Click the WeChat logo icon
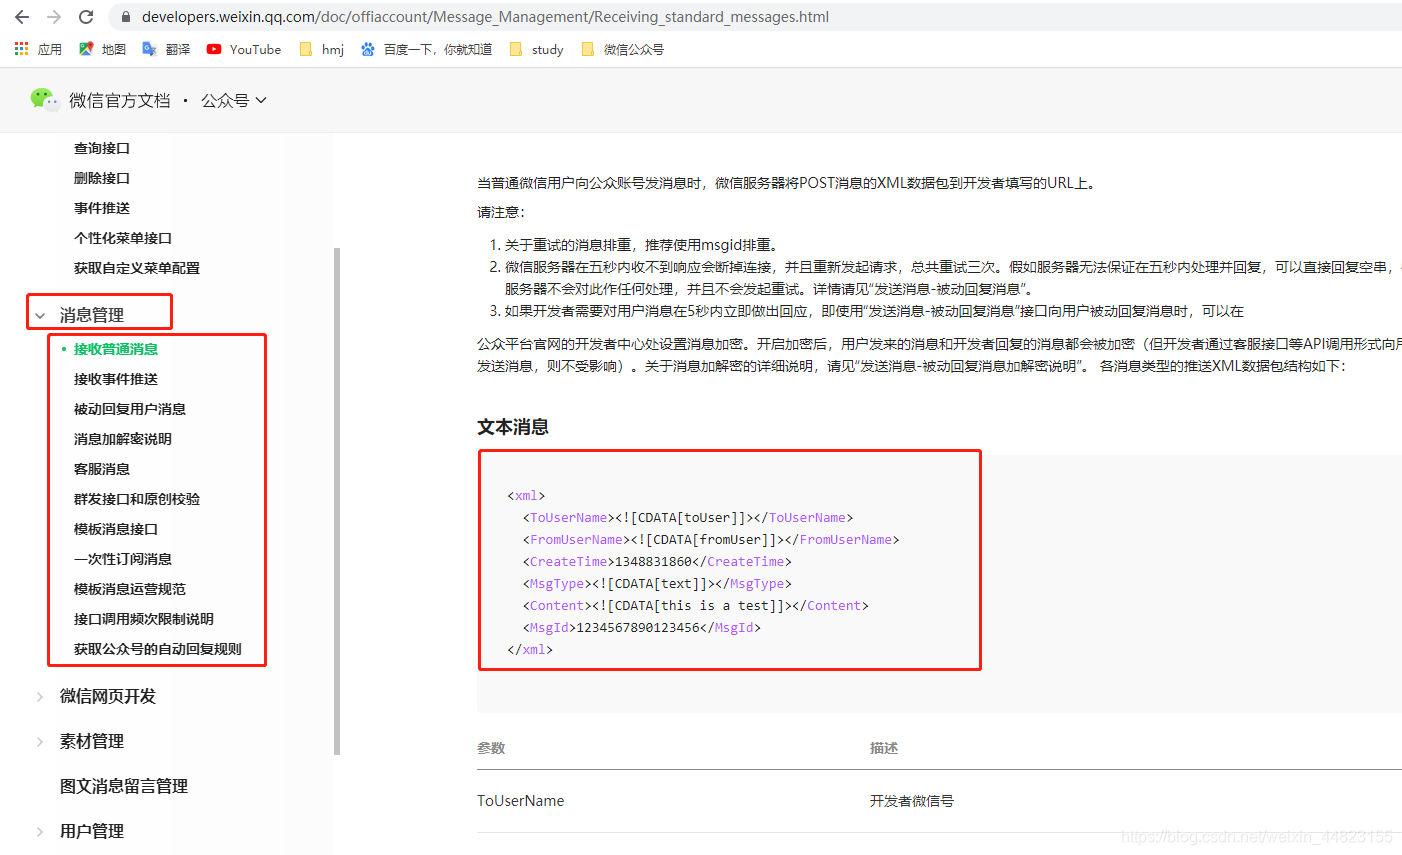 tap(44, 99)
